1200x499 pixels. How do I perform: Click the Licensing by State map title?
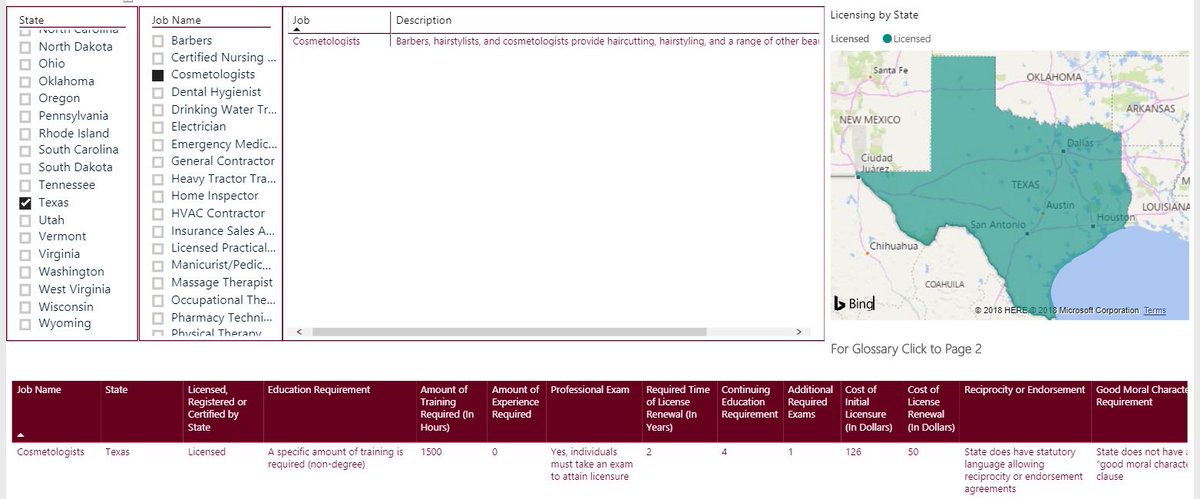[874, 15]
